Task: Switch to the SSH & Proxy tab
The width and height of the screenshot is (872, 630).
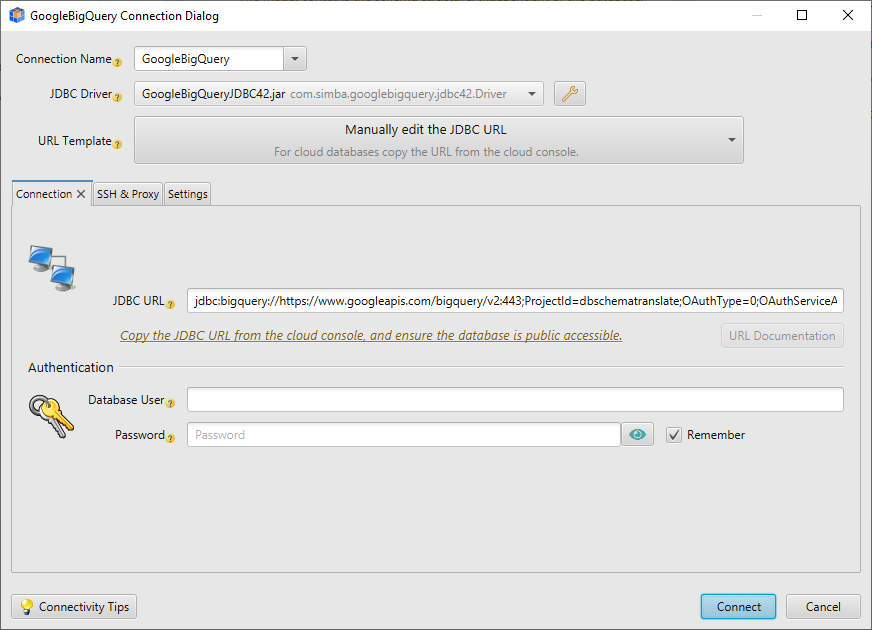Action: (x=127, y=194)
